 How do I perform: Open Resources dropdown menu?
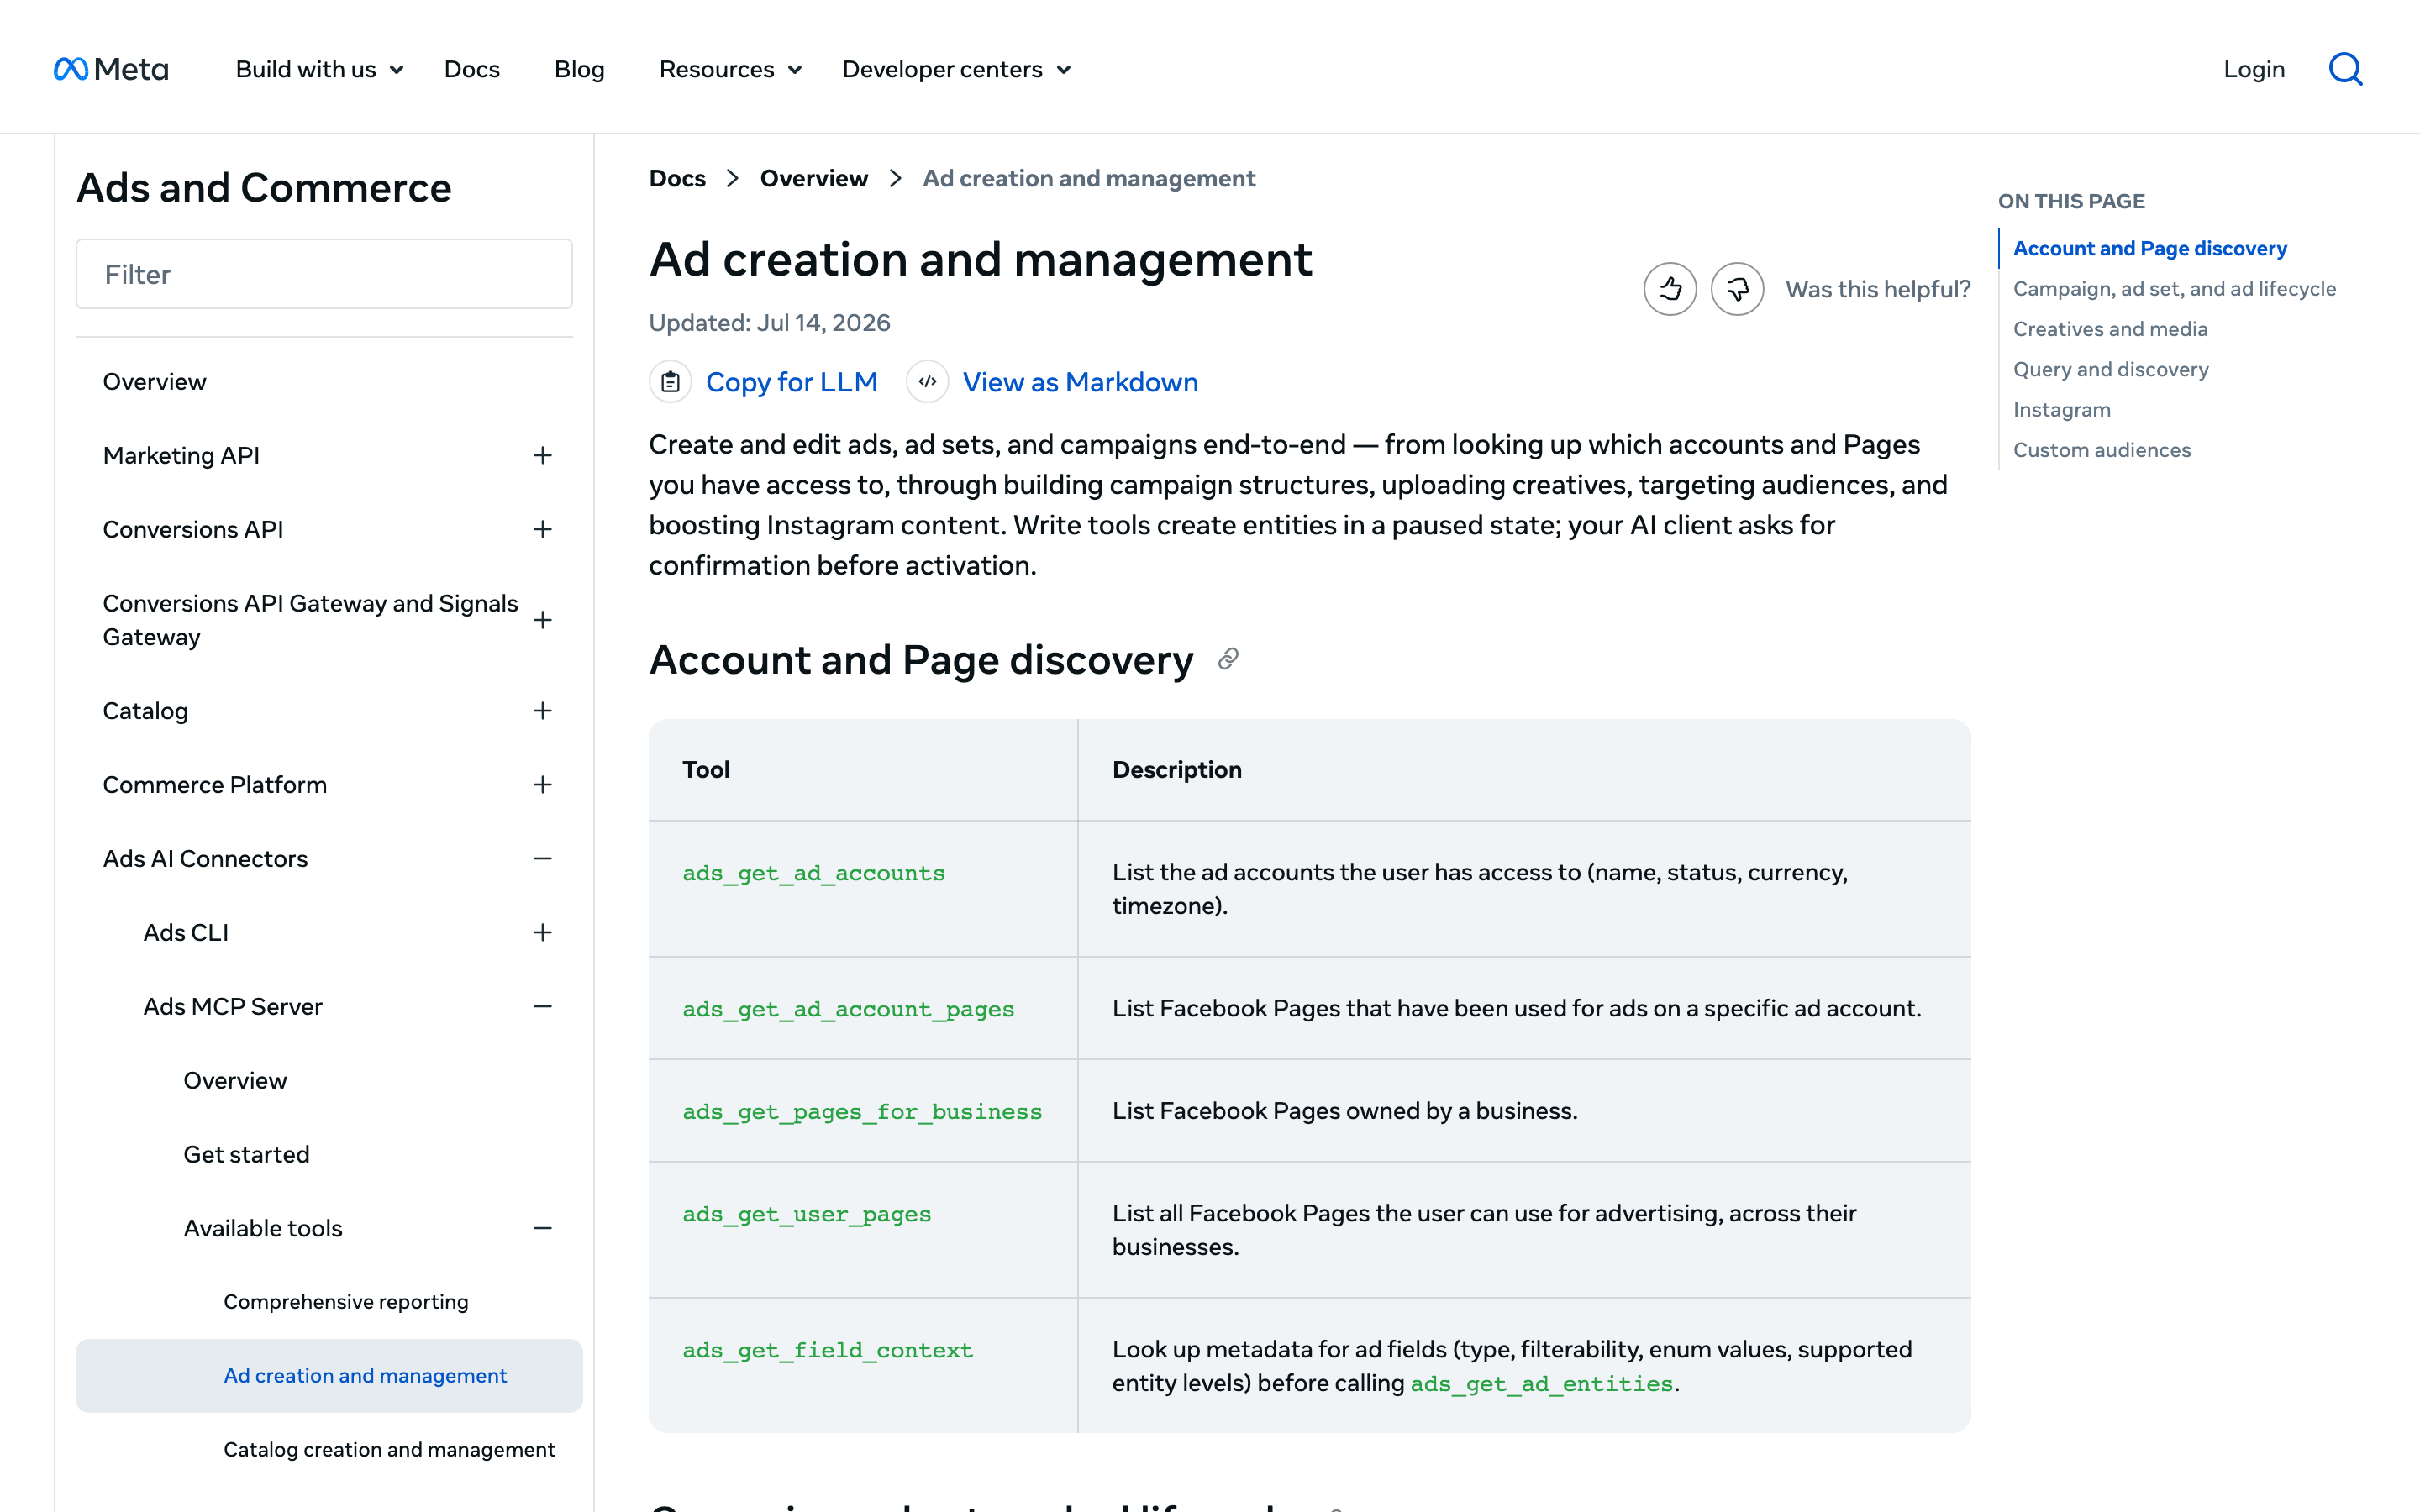point(730,69)
